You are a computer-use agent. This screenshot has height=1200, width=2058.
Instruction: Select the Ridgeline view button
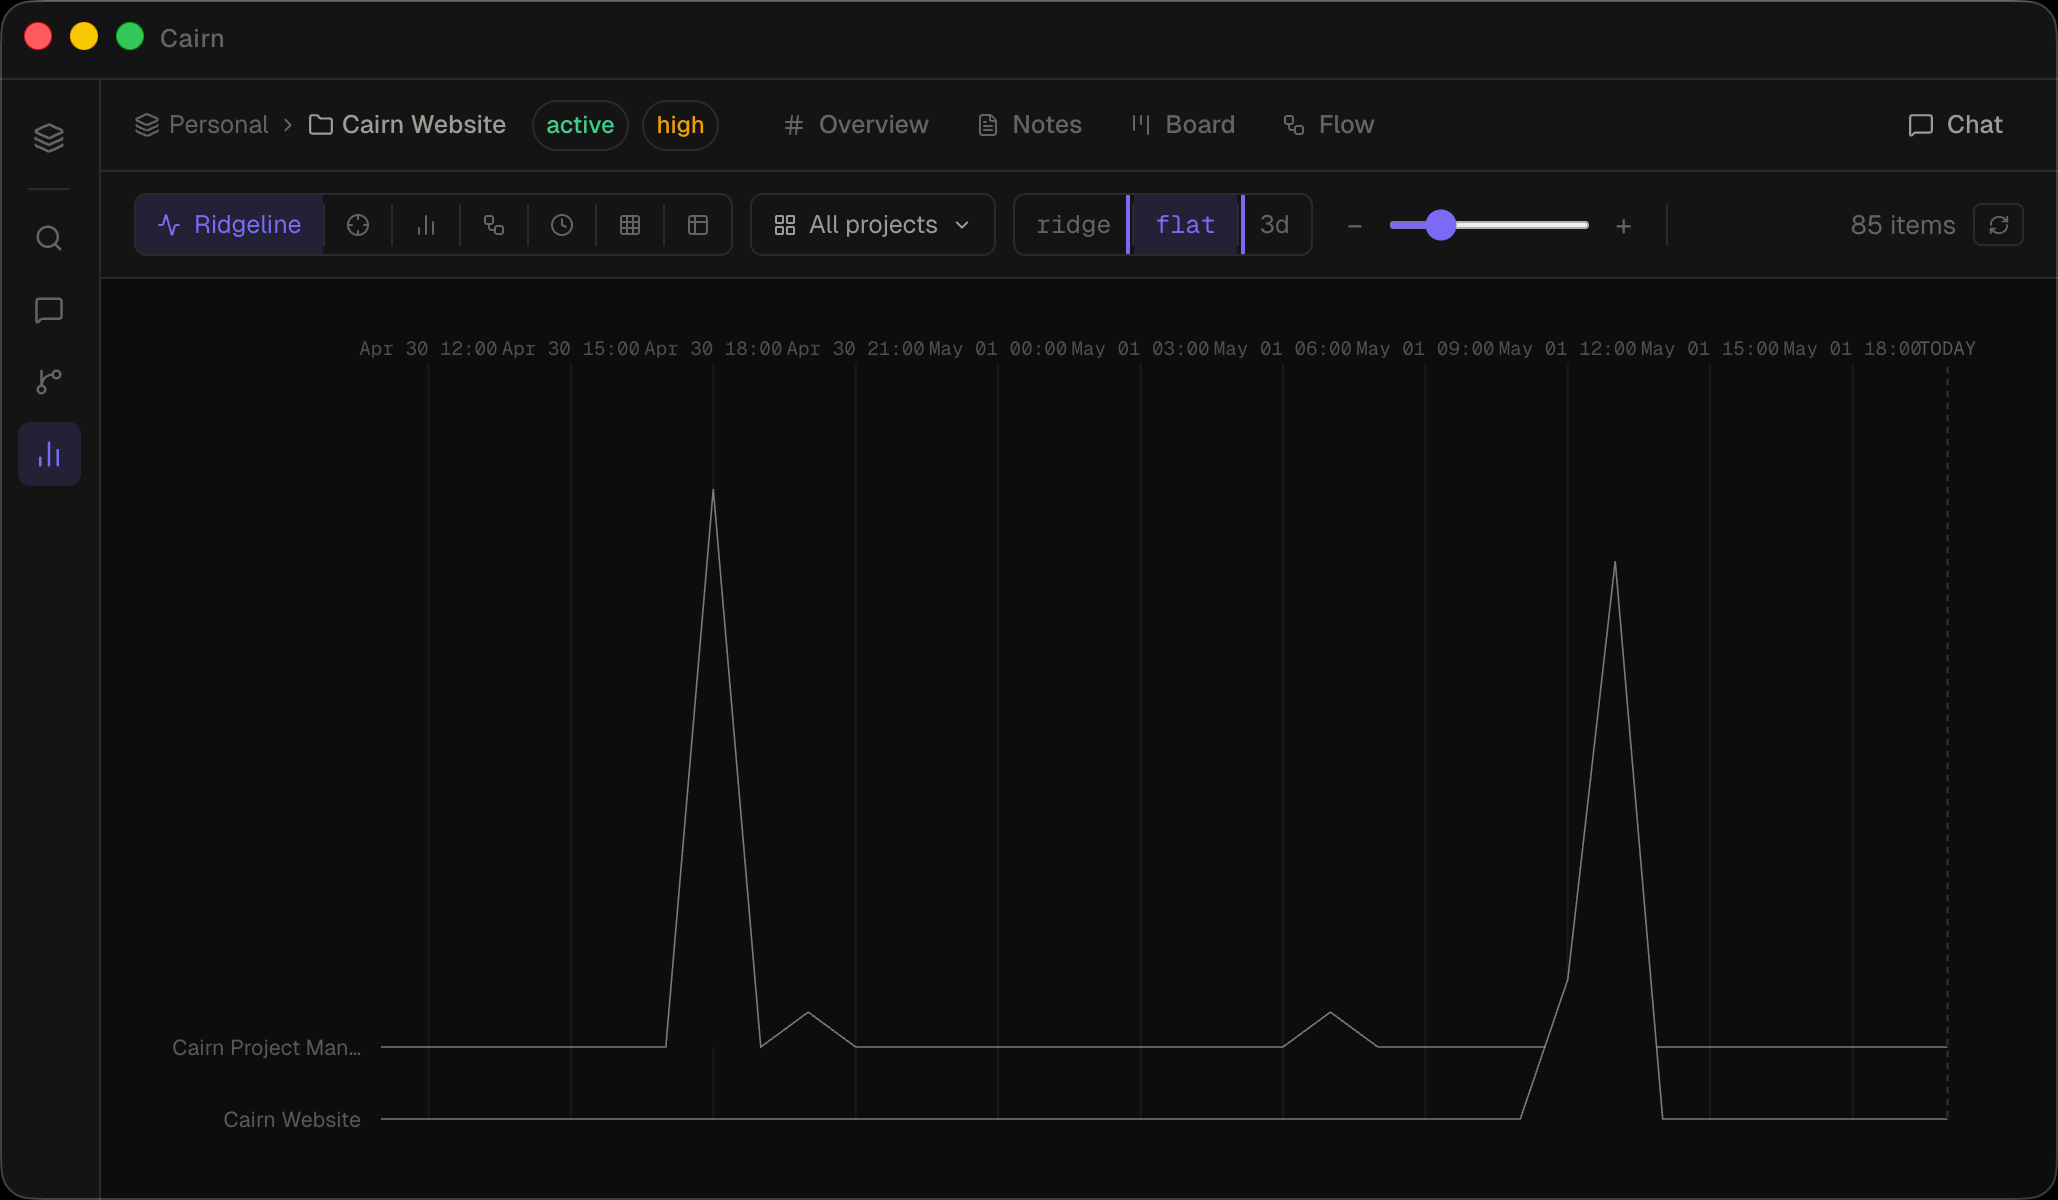tap(229, 225)
